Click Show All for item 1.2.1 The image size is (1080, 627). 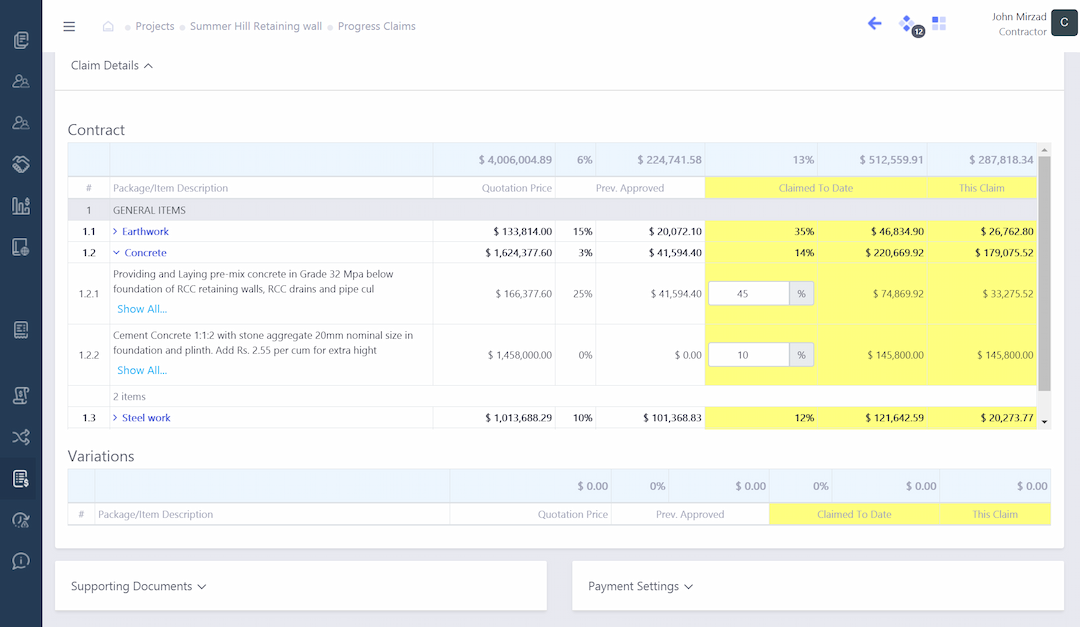pyautogui.click(x=142, y=309)
